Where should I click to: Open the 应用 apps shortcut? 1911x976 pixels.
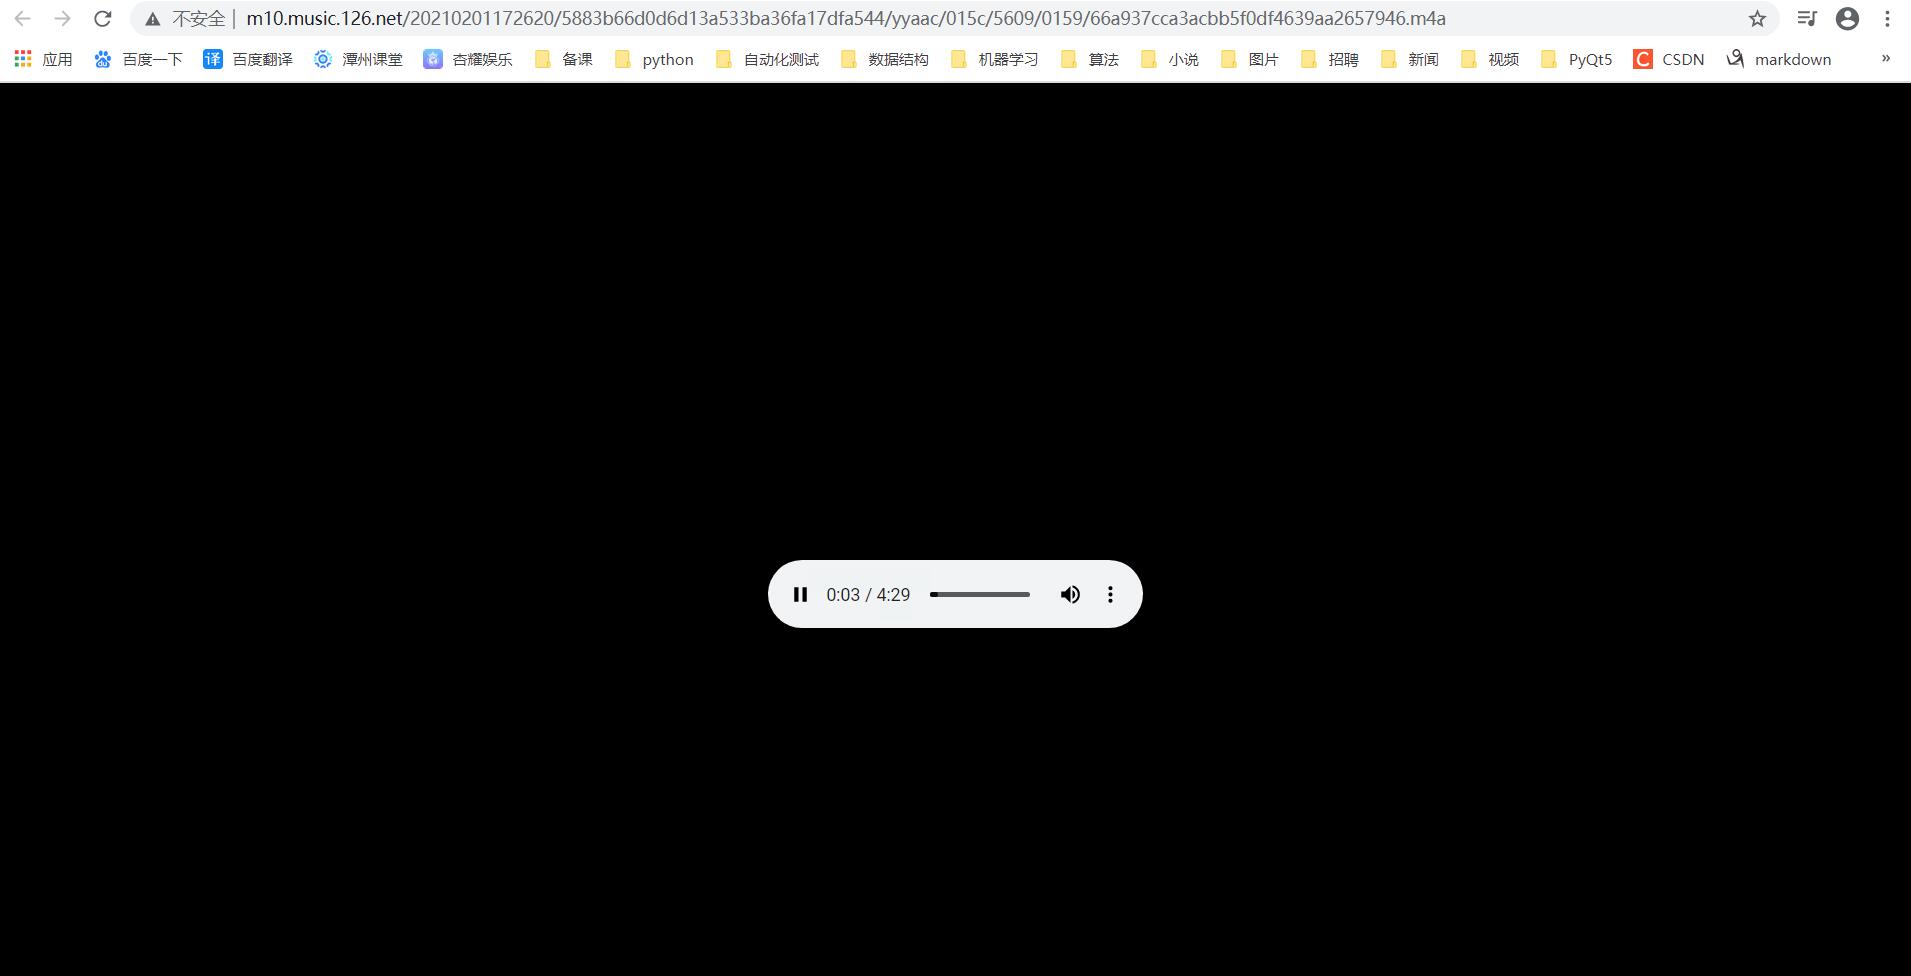click(x=43, y=59)
